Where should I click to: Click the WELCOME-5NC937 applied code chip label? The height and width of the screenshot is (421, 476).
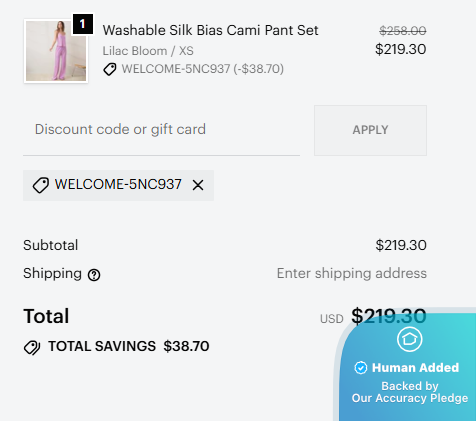(118, 184)
